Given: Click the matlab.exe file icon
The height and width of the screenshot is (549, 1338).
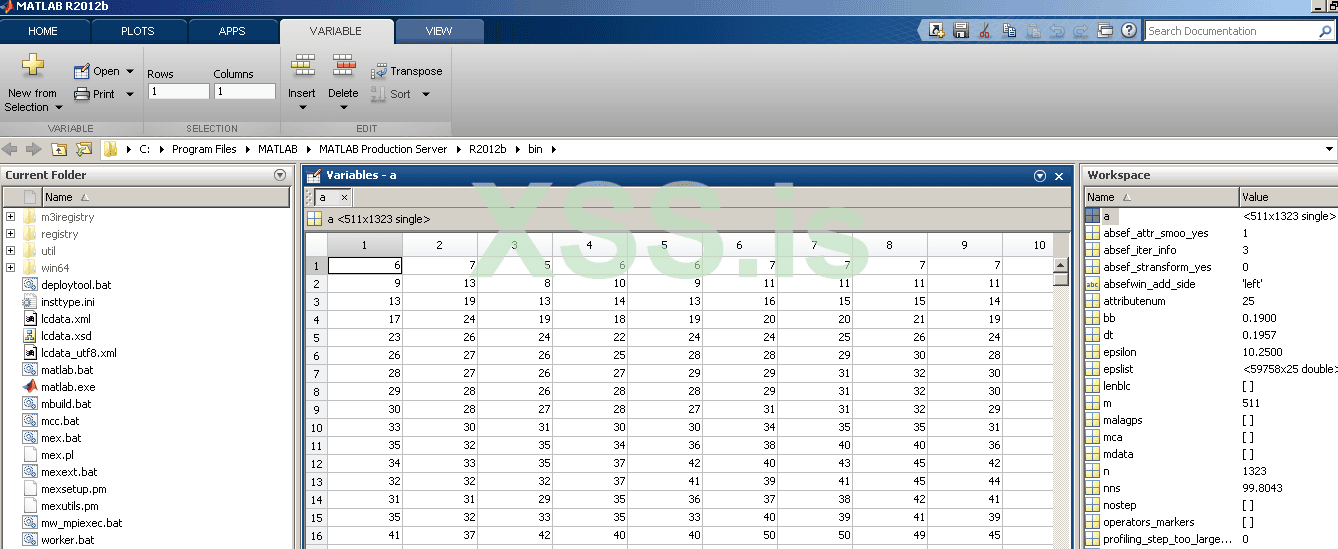Looking at the screenshot, I should [x=30, y=387].
